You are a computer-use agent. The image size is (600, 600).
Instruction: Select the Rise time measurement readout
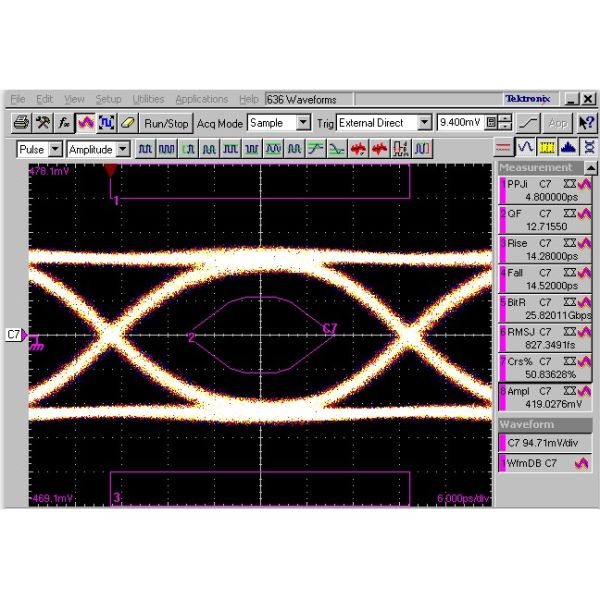coord(544,249)
